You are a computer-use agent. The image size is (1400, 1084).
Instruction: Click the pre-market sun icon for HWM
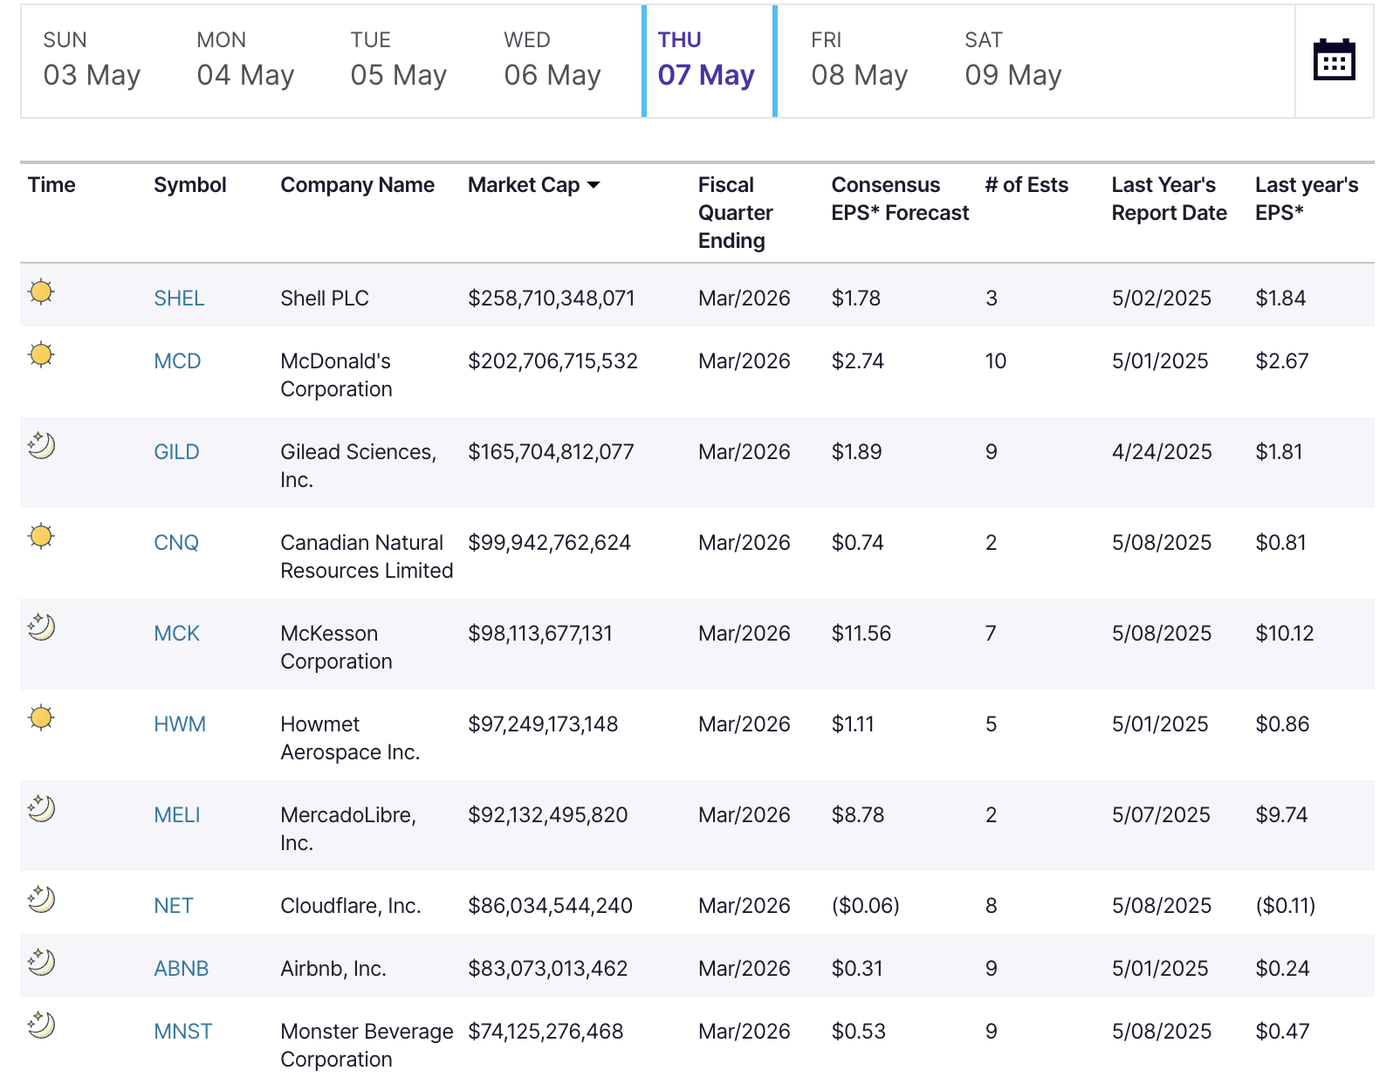coord(41,718)
